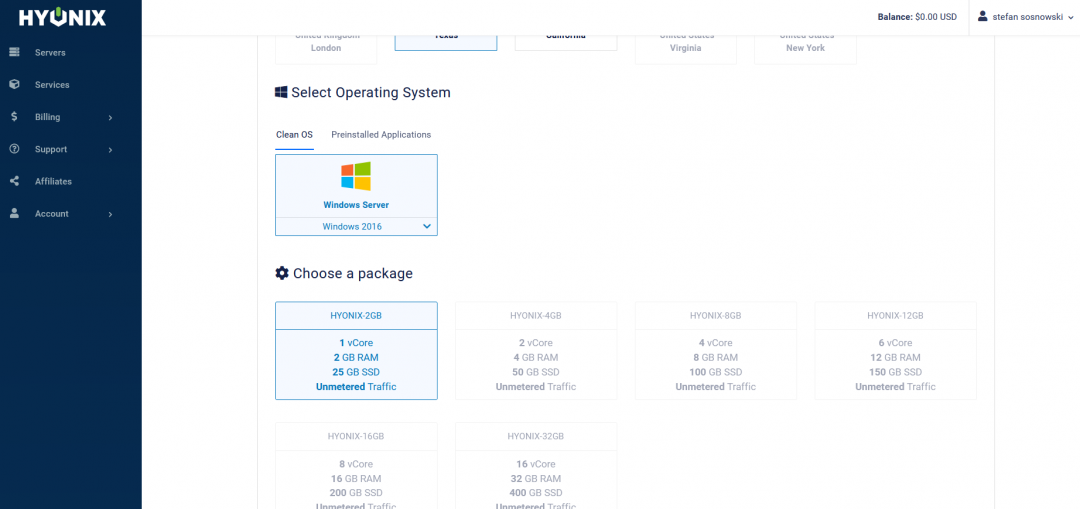Click the Account person icon

click(x=14, y=213)
